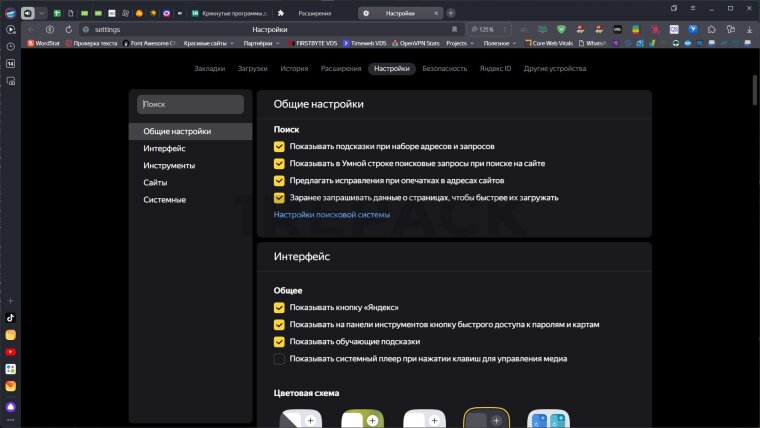Click the settings 'Поиск' search field
Screen dimensions: 760x428
click(x=191, y=104)
